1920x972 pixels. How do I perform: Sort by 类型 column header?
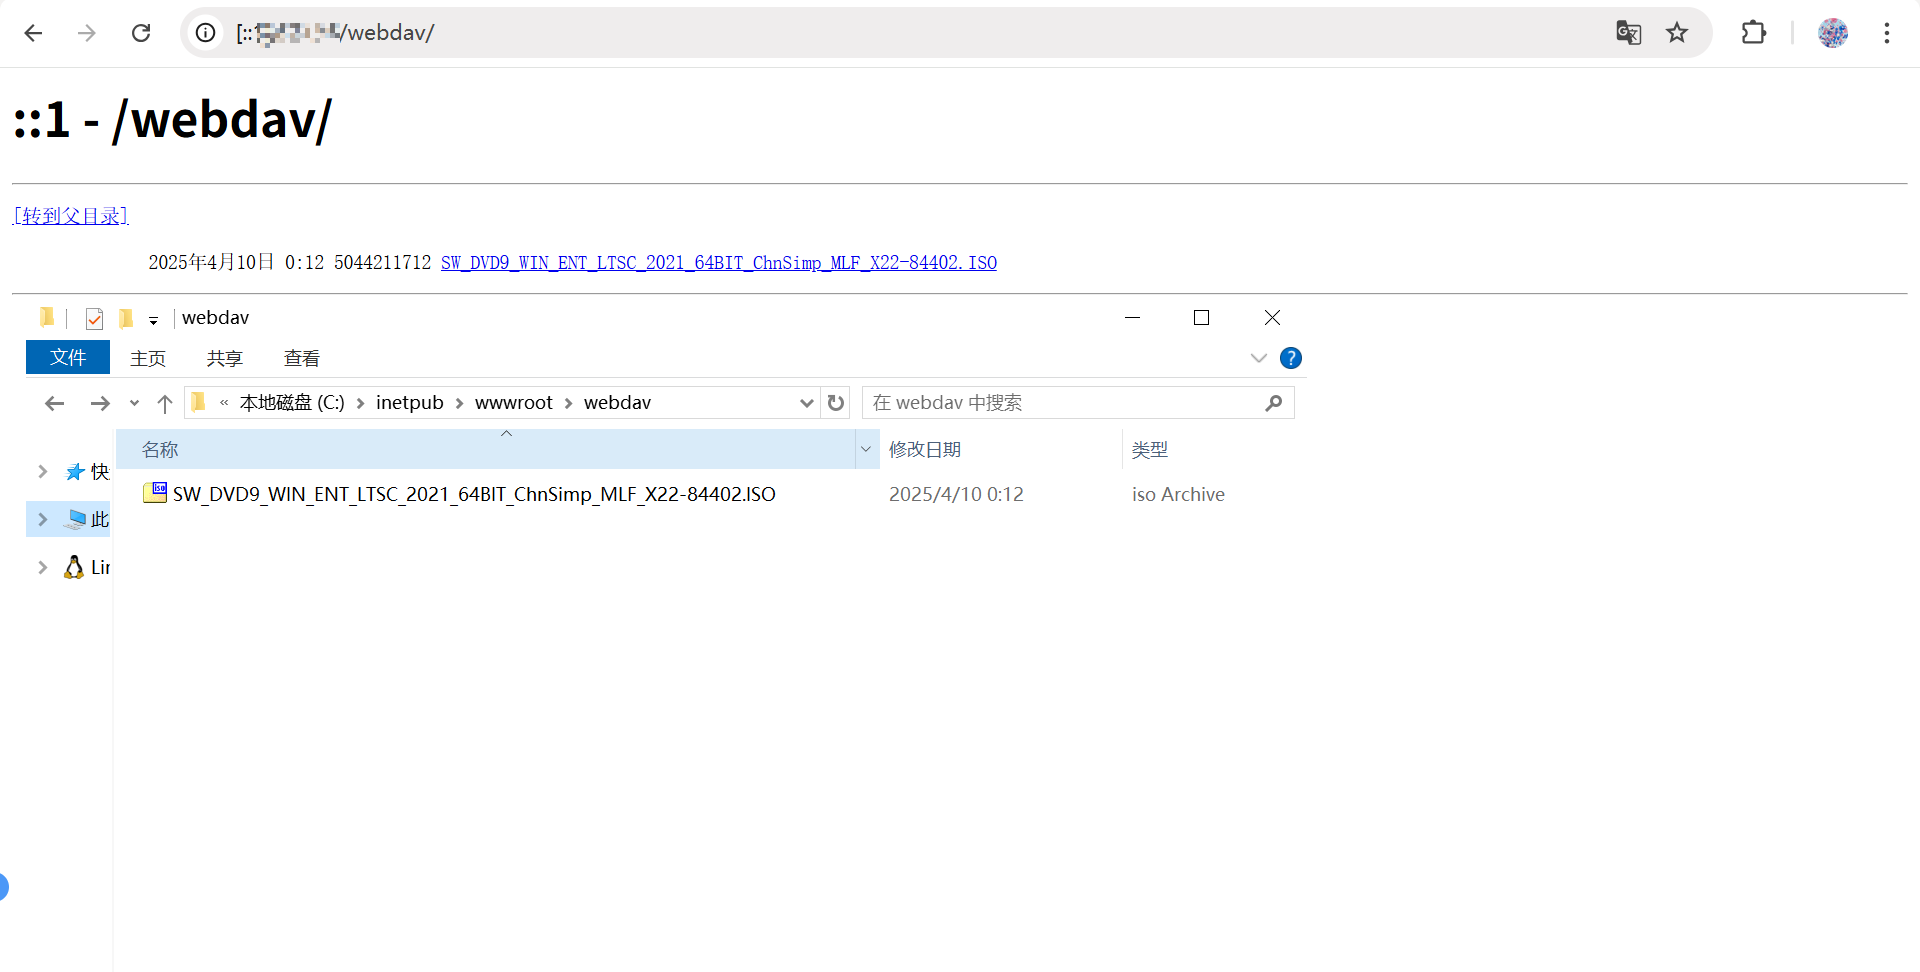click(1150, 450)
